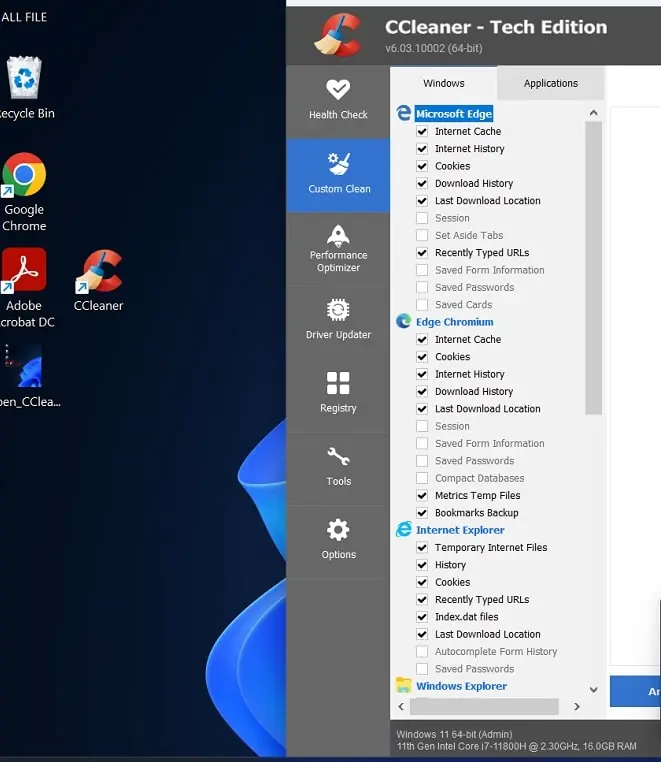Uncheck Edge Chromium Bookmarks Backup
Viewport: 661px width, 762px height.
coord(422,513)
